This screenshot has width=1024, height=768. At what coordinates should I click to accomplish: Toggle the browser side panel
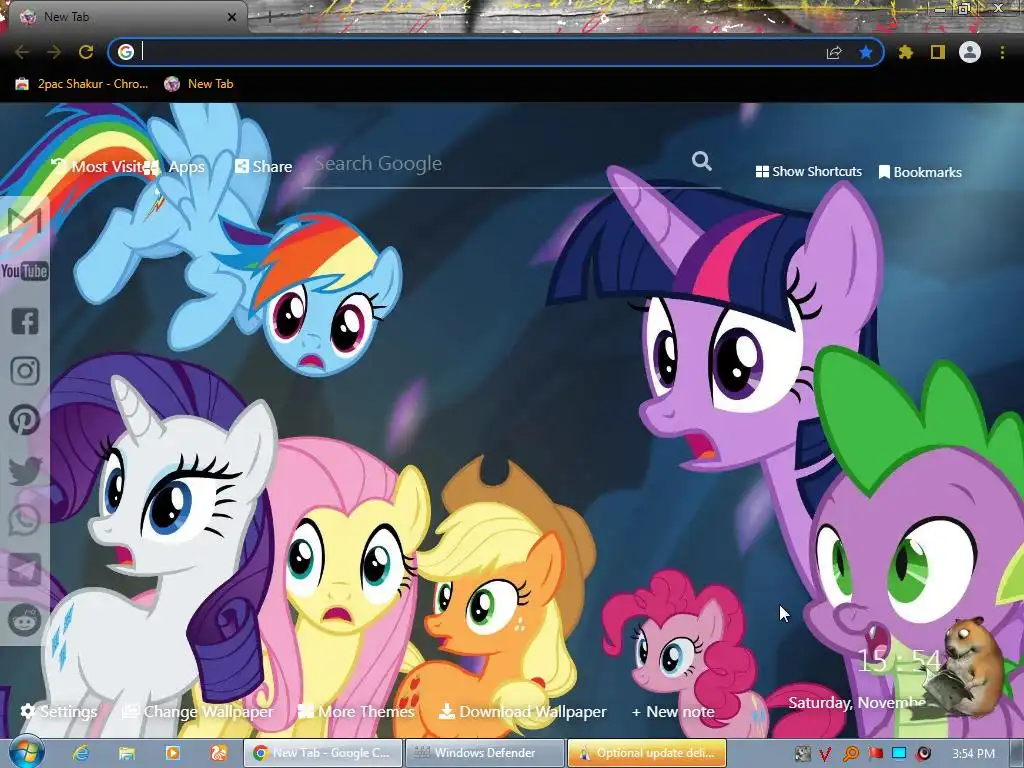point(938,52)
